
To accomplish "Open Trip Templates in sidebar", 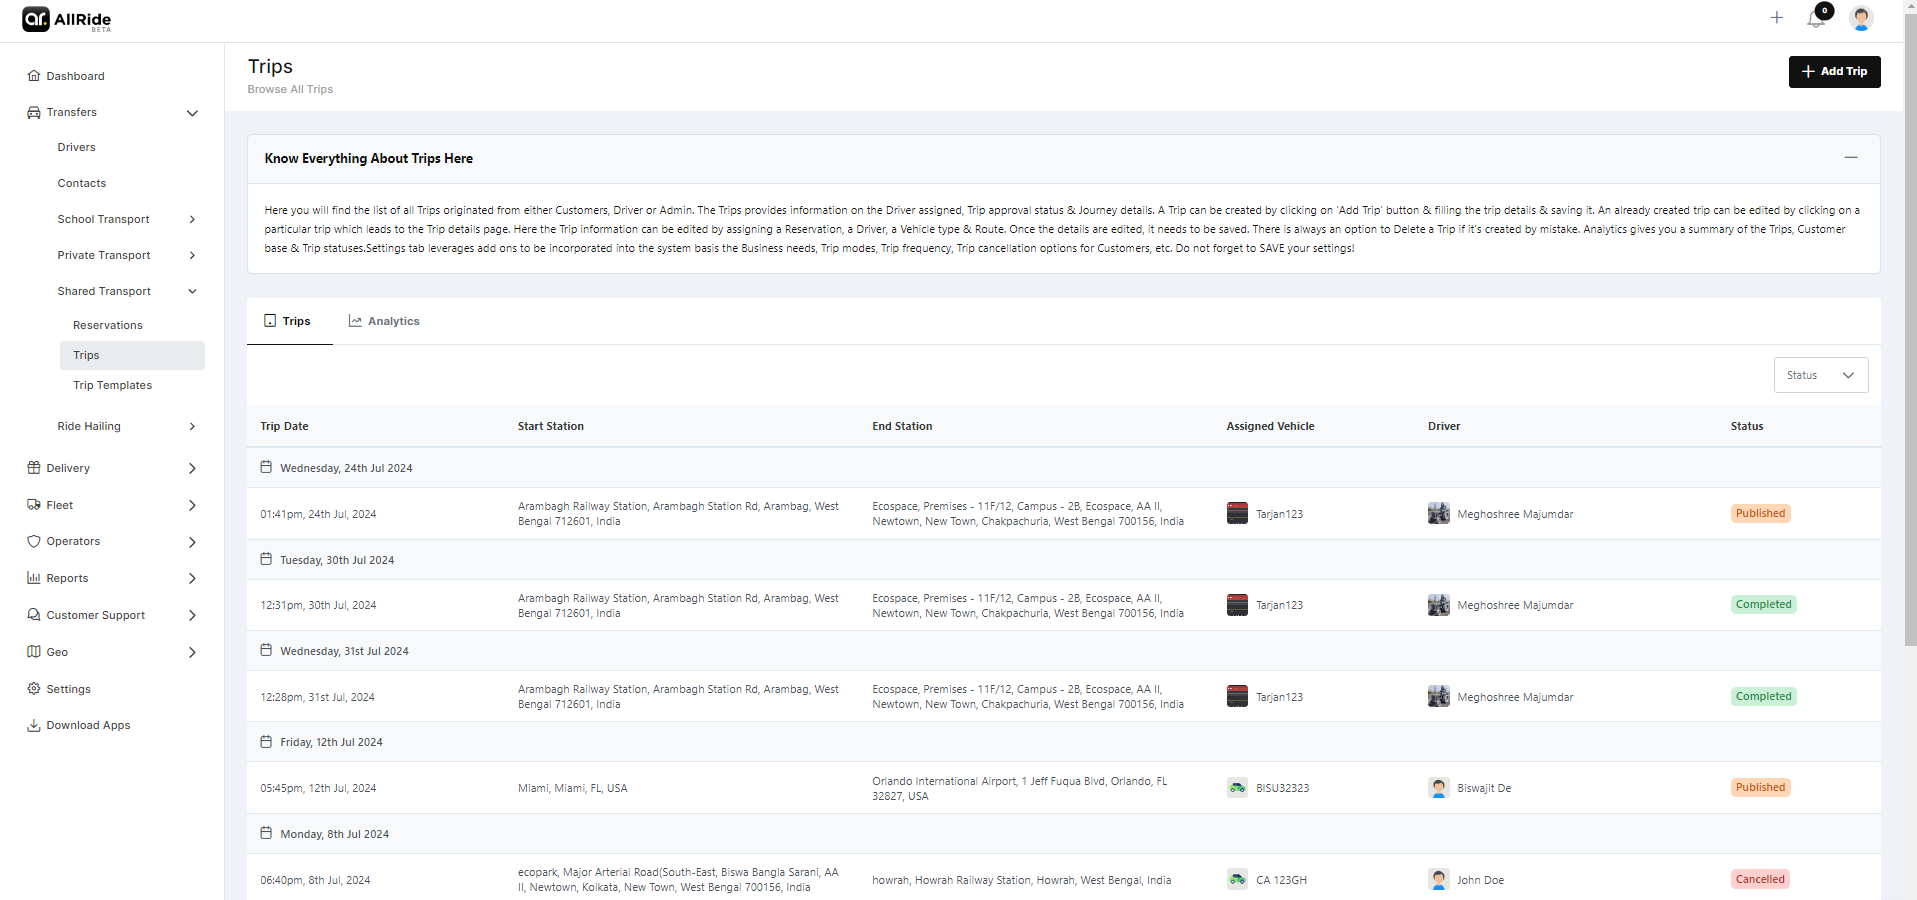I will click(x=112, y=386).
